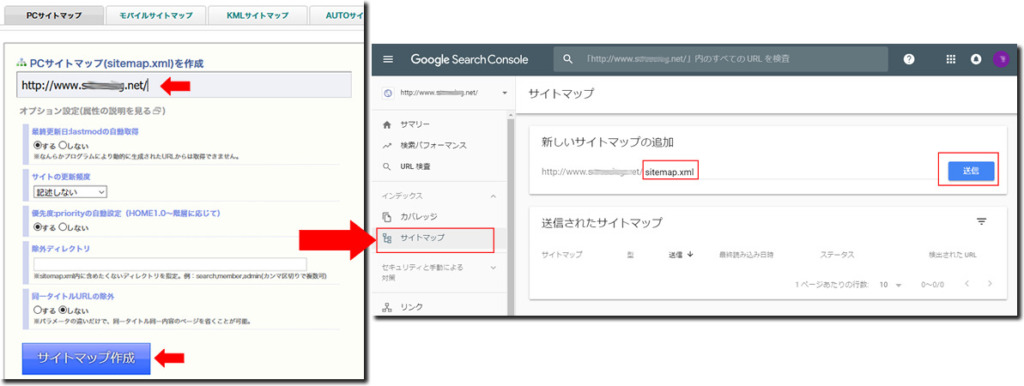Open the purple account avatar
The height and width of the screenshot is (386, 1024).
1000,59
